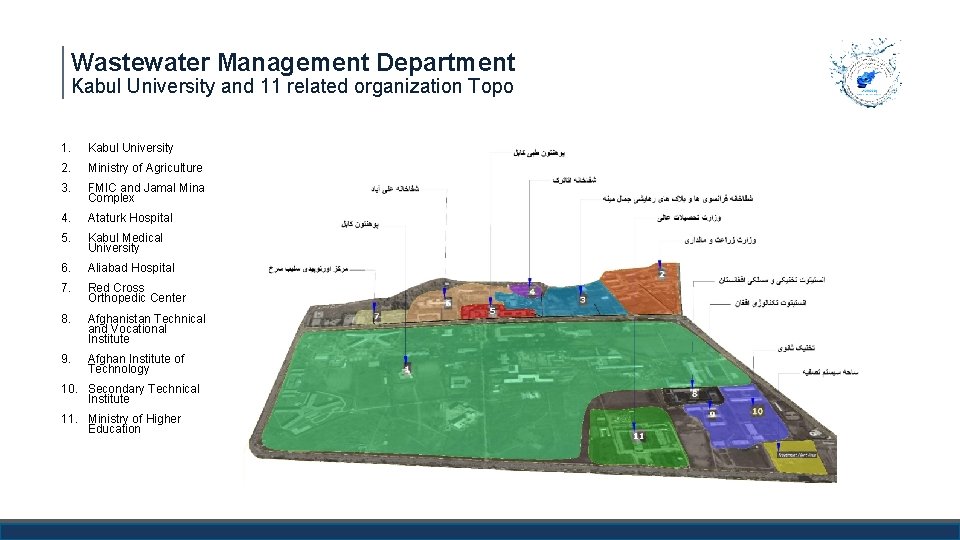Click map marker 1 in the large green zone

coord(407,369)
